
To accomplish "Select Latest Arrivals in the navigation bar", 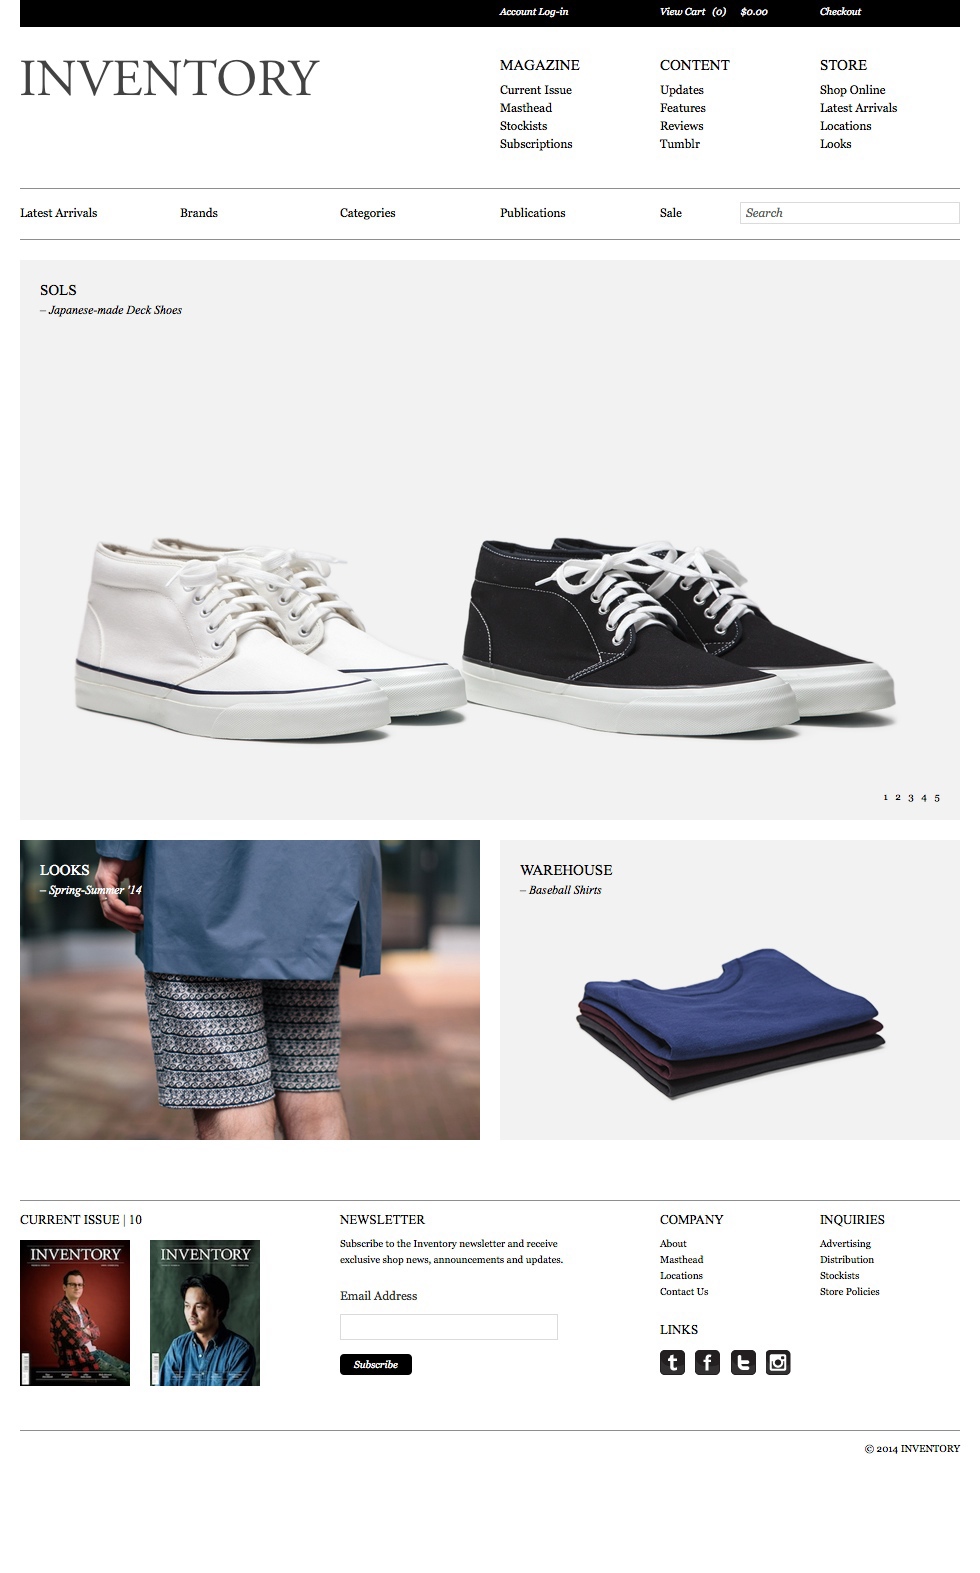I will 59,213.
